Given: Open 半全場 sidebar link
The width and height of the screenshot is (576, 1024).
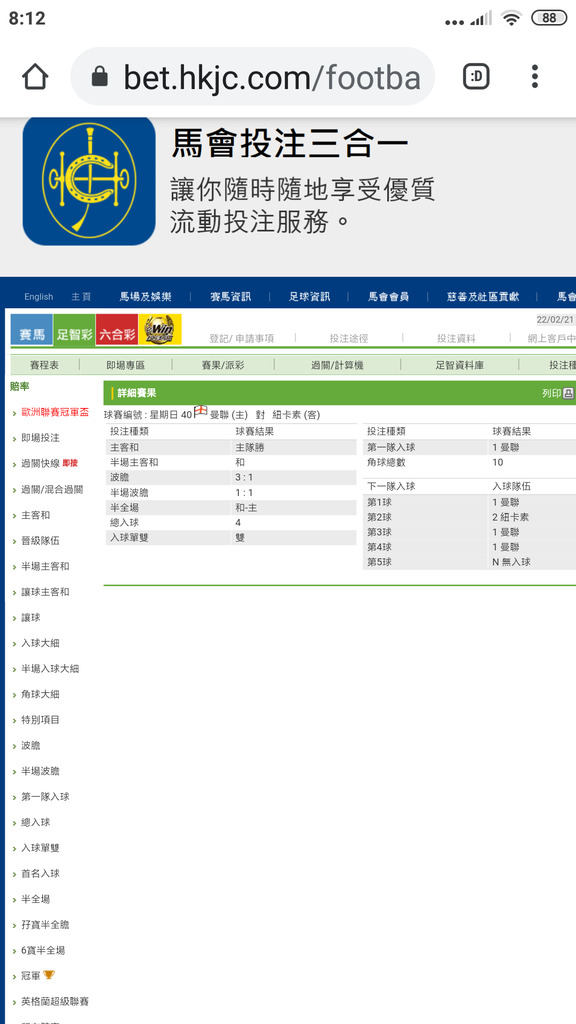Looking at the screenshot, I should [x=35, y=899].
